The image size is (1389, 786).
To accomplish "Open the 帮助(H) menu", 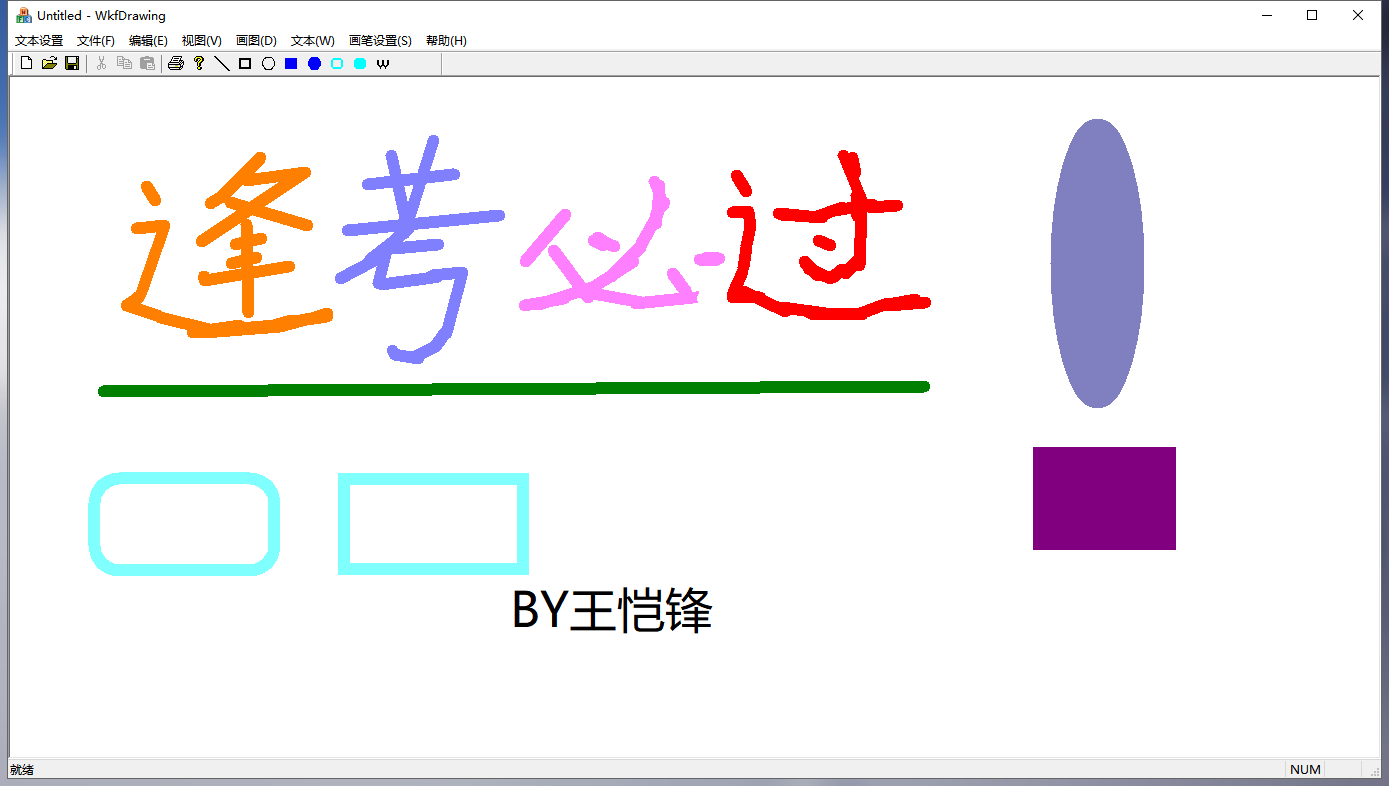I will [x=446, y=41].
